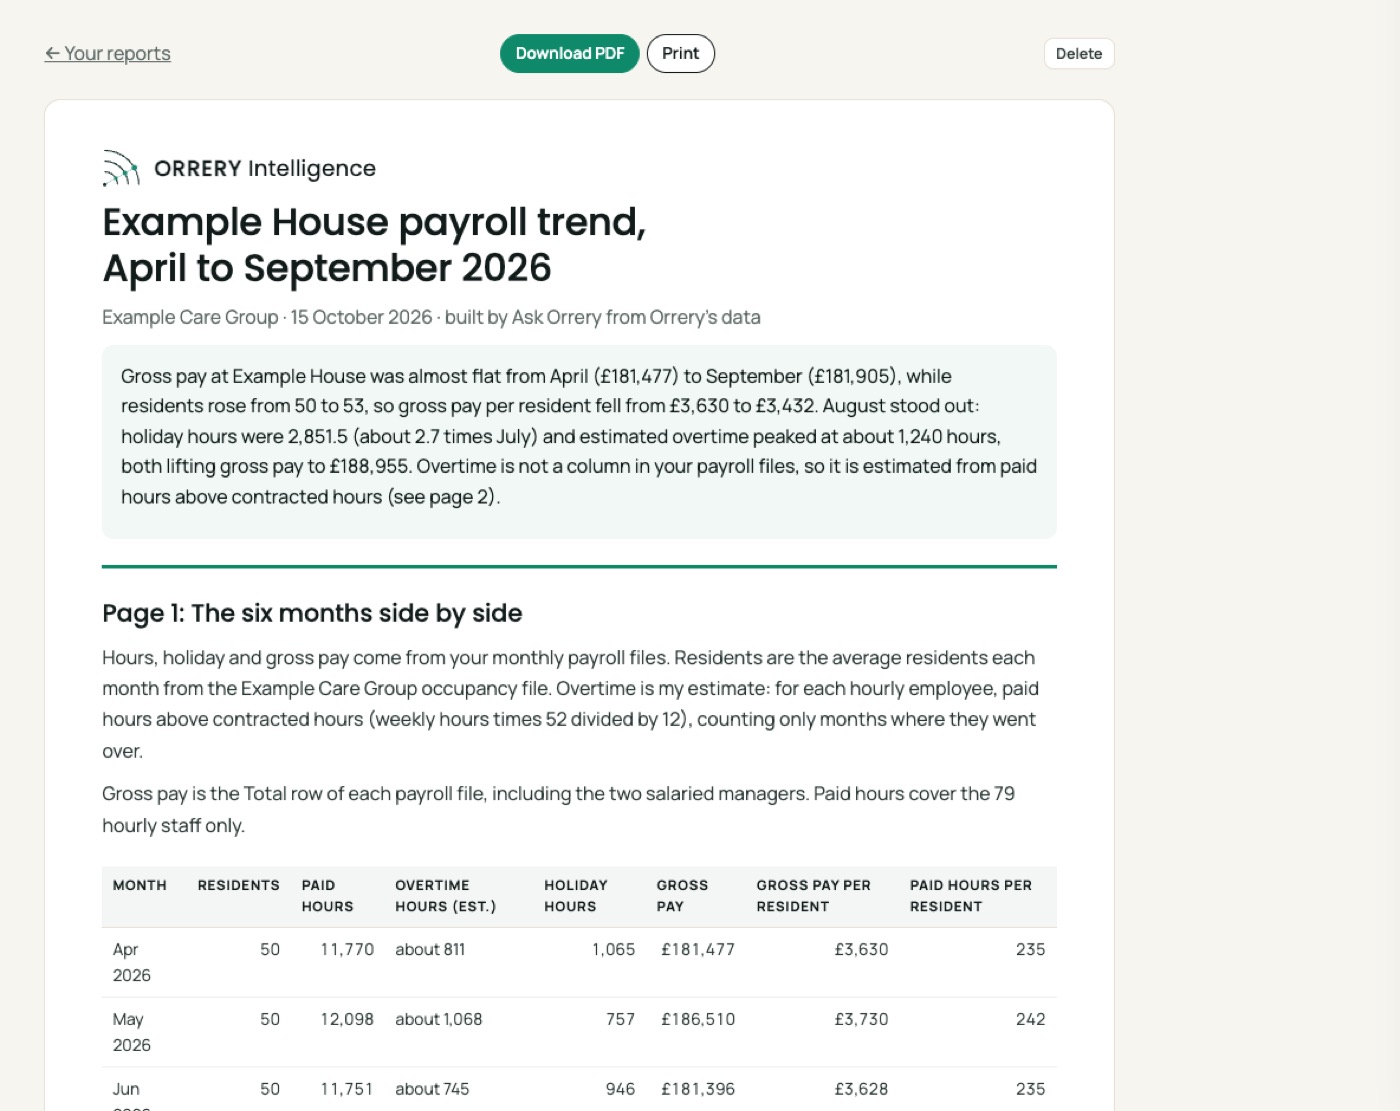Click the PAID HOURS PER RESIDENT header

[970, 896]
